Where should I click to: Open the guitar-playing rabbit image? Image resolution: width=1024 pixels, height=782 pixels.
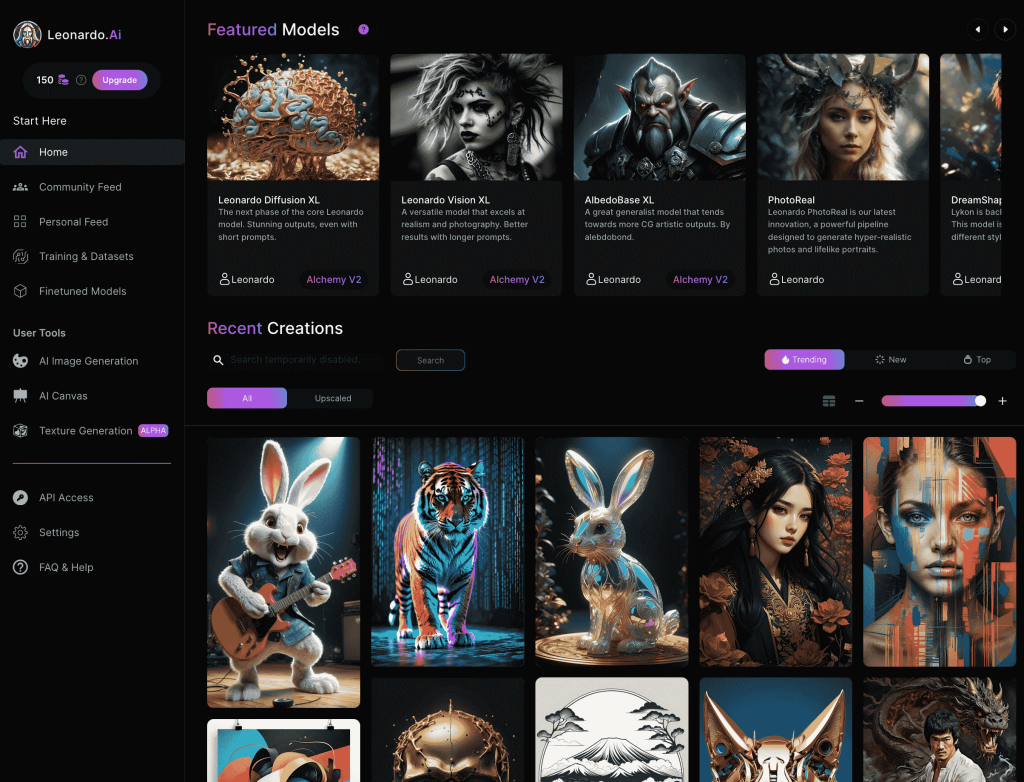tap(283, 572)
